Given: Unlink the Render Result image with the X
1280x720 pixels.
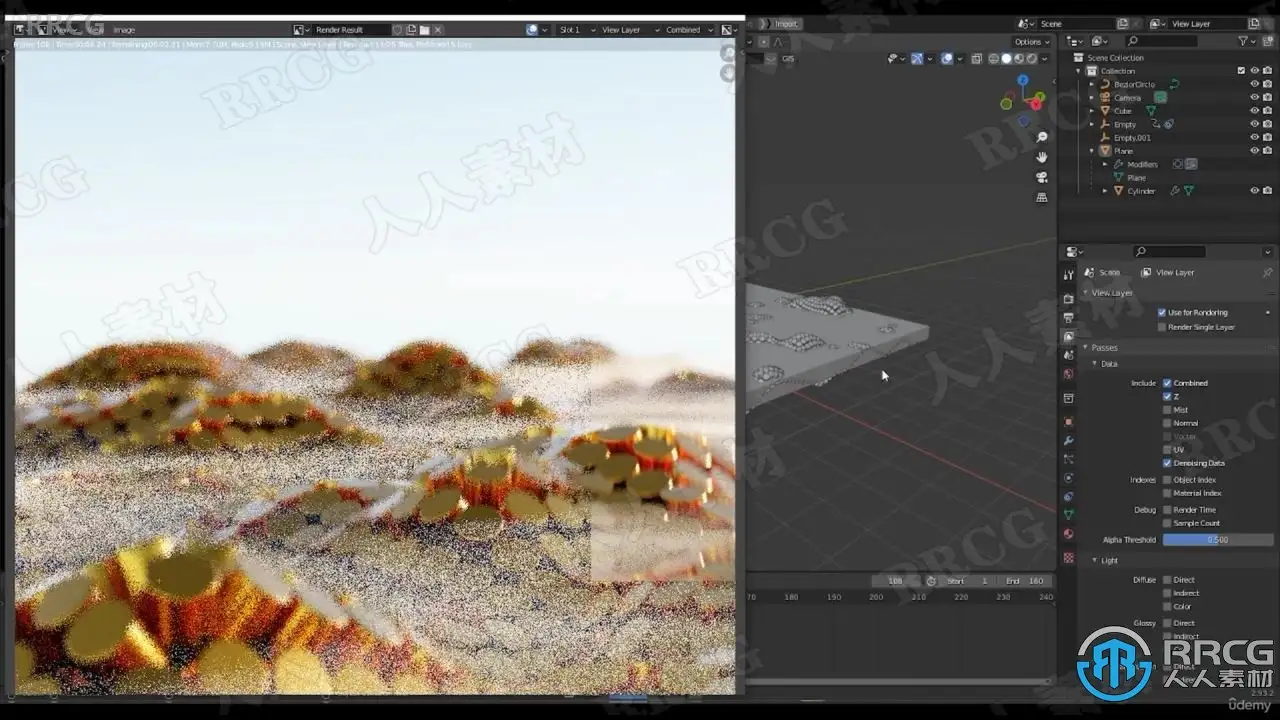Looking at the screenshot, I should (x=438, y=30).
